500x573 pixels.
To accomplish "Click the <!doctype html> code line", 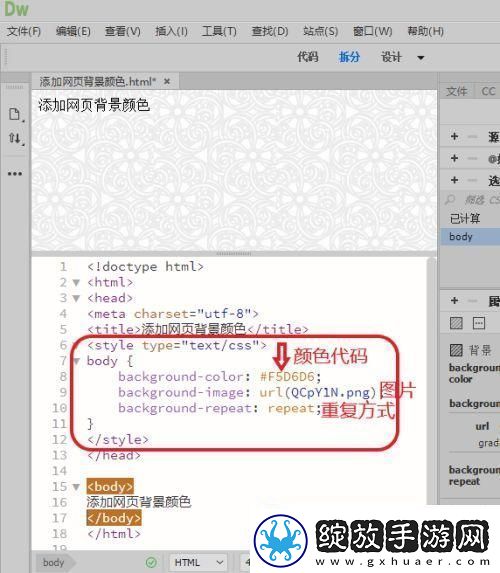I will [145, 267].
